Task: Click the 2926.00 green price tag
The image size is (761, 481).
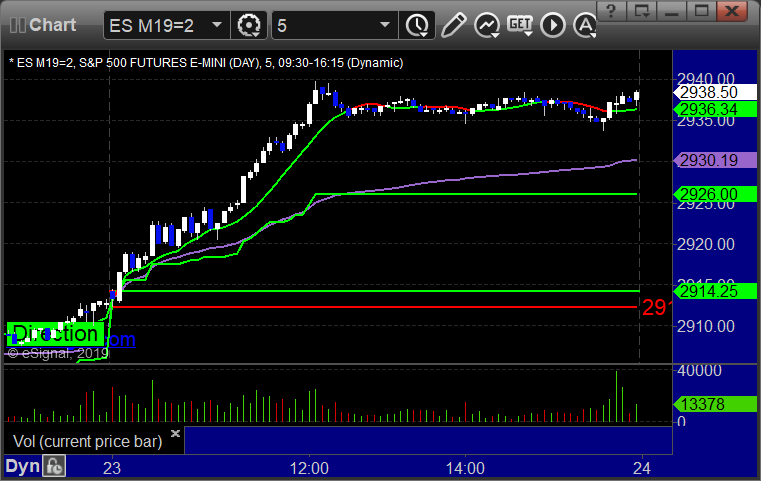Action: click(715, 194)
